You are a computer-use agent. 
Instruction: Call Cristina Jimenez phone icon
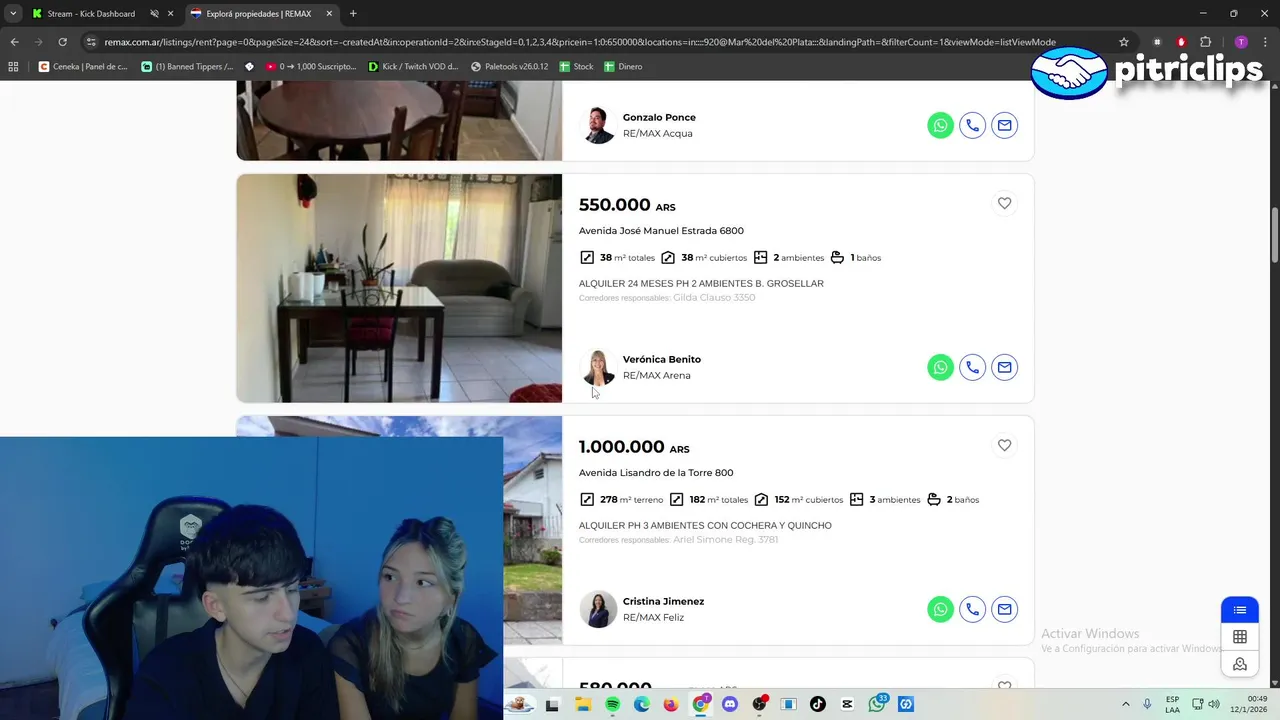(x=972, y=609)
